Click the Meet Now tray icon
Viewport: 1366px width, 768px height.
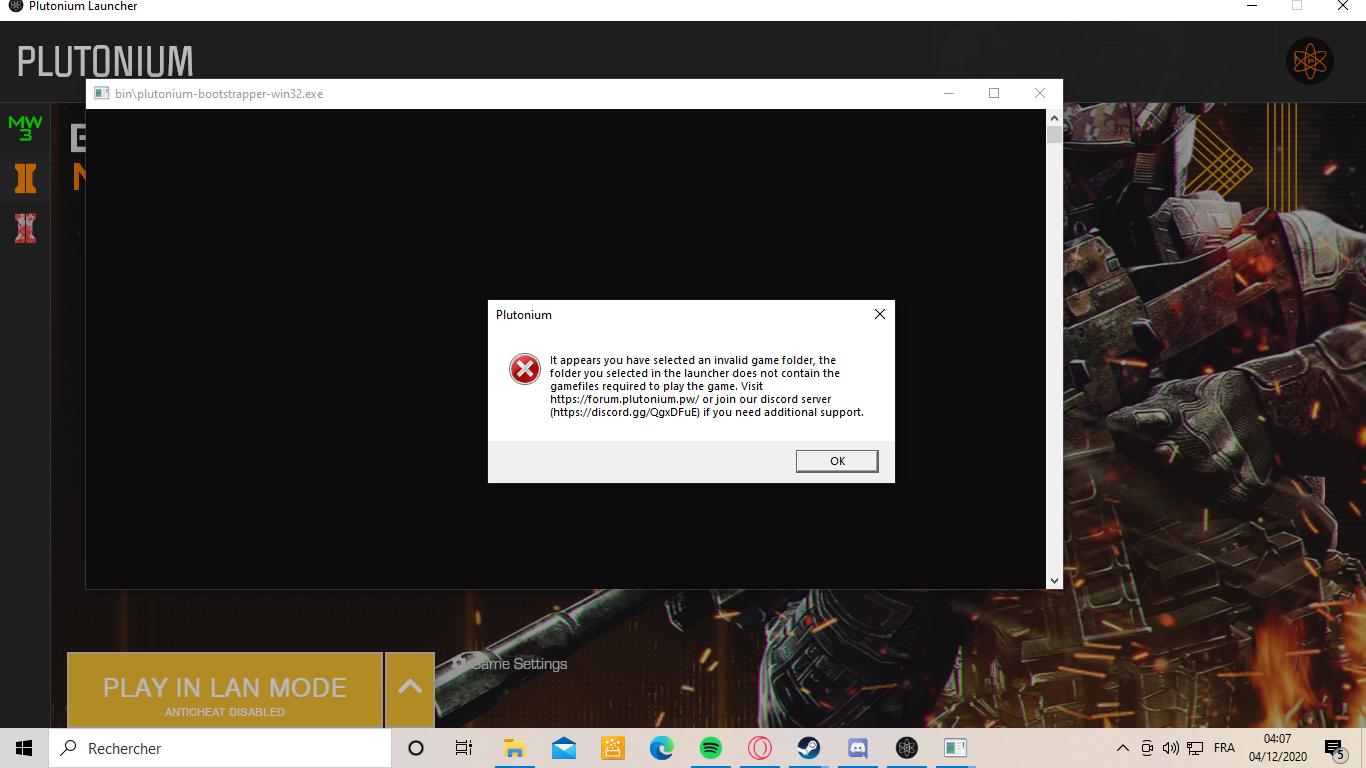click(1146, 748)
